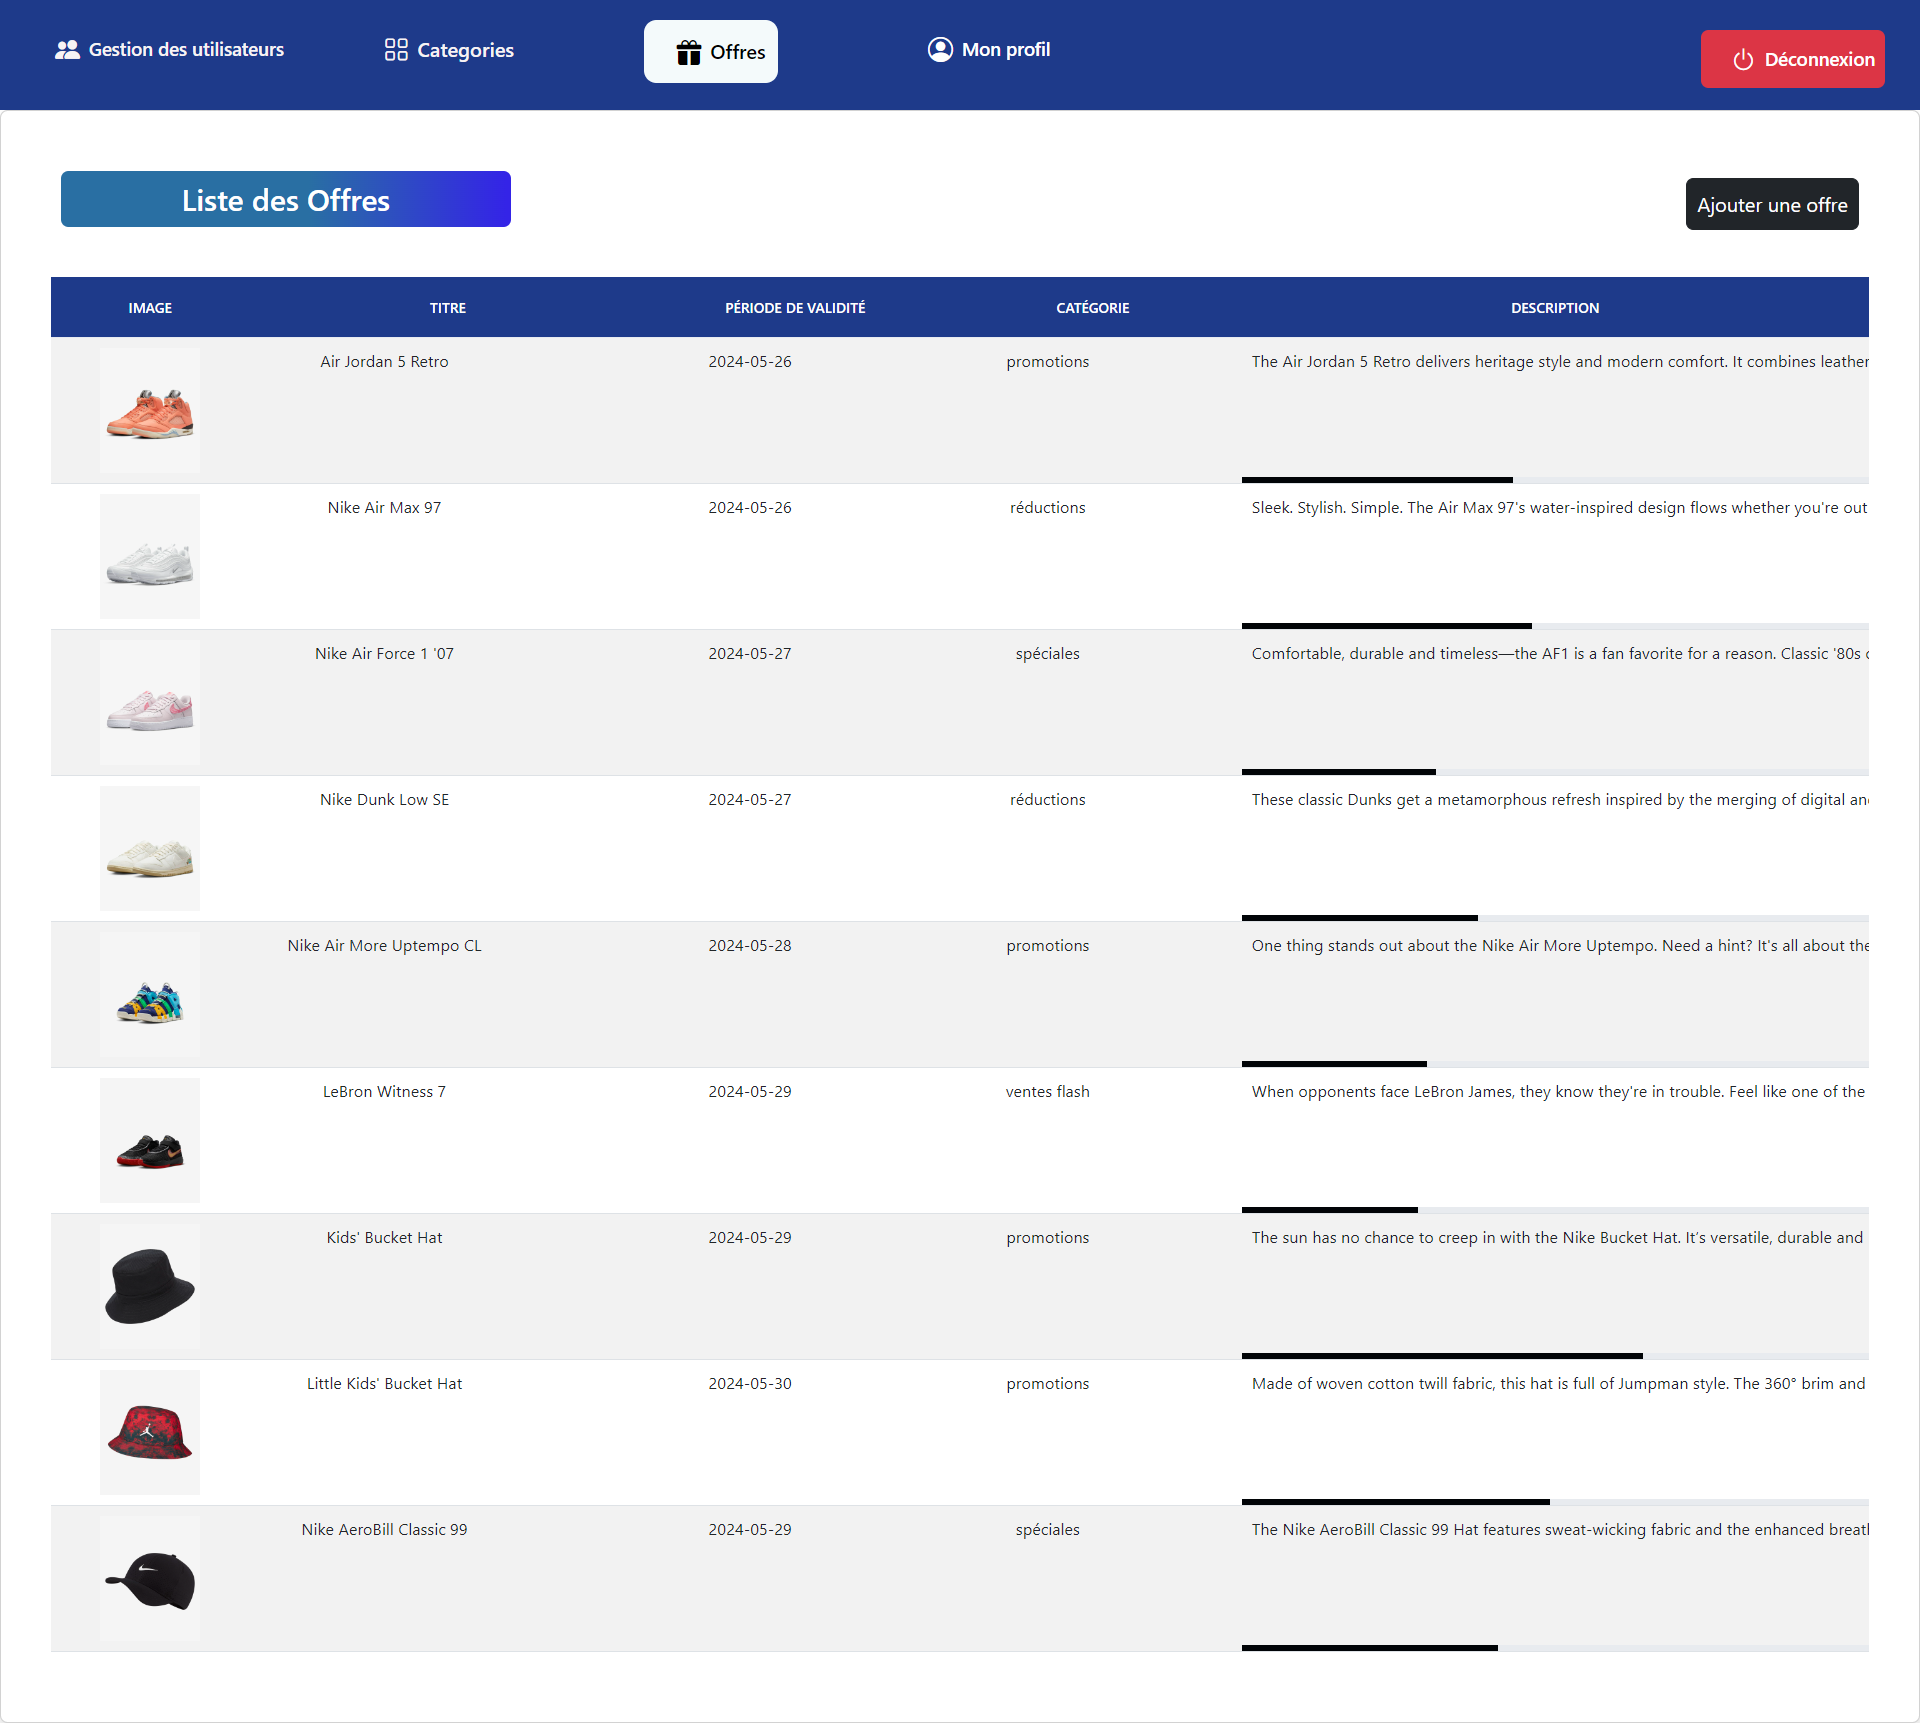1920x1723 pixels.
Task: Click date 2024-05-26 in Air Jordan row
Action: (750, 362)
